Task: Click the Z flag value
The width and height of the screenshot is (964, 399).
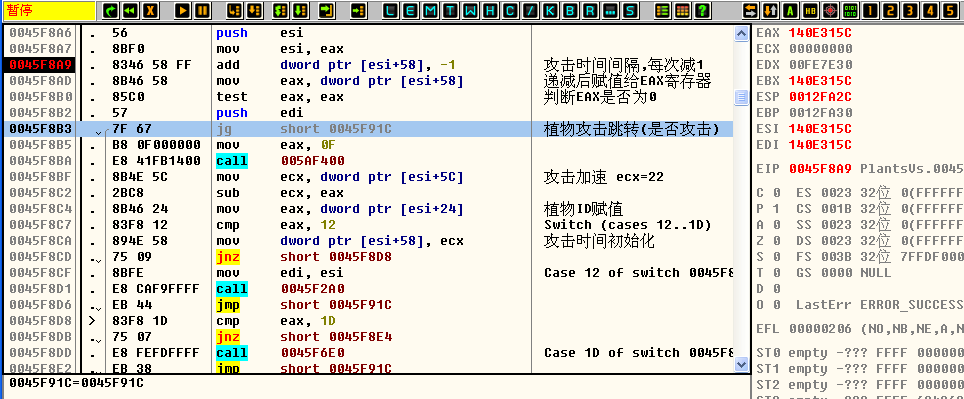Action: coord(776,240)
